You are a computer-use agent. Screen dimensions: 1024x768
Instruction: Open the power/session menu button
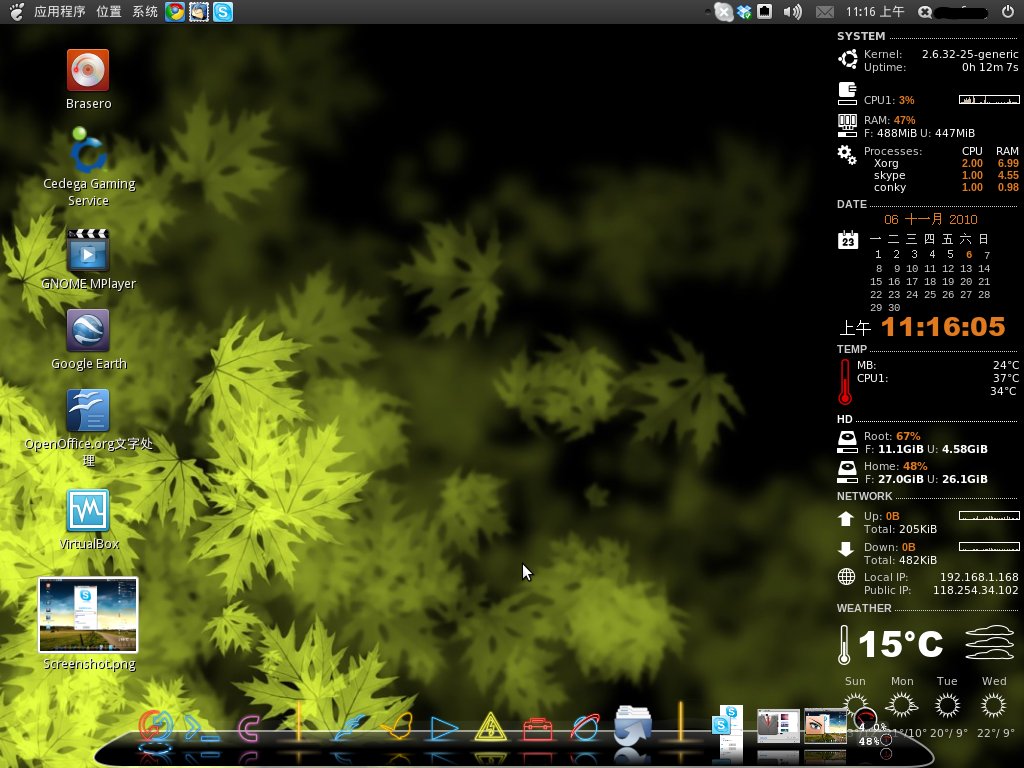coord(1008,12)
